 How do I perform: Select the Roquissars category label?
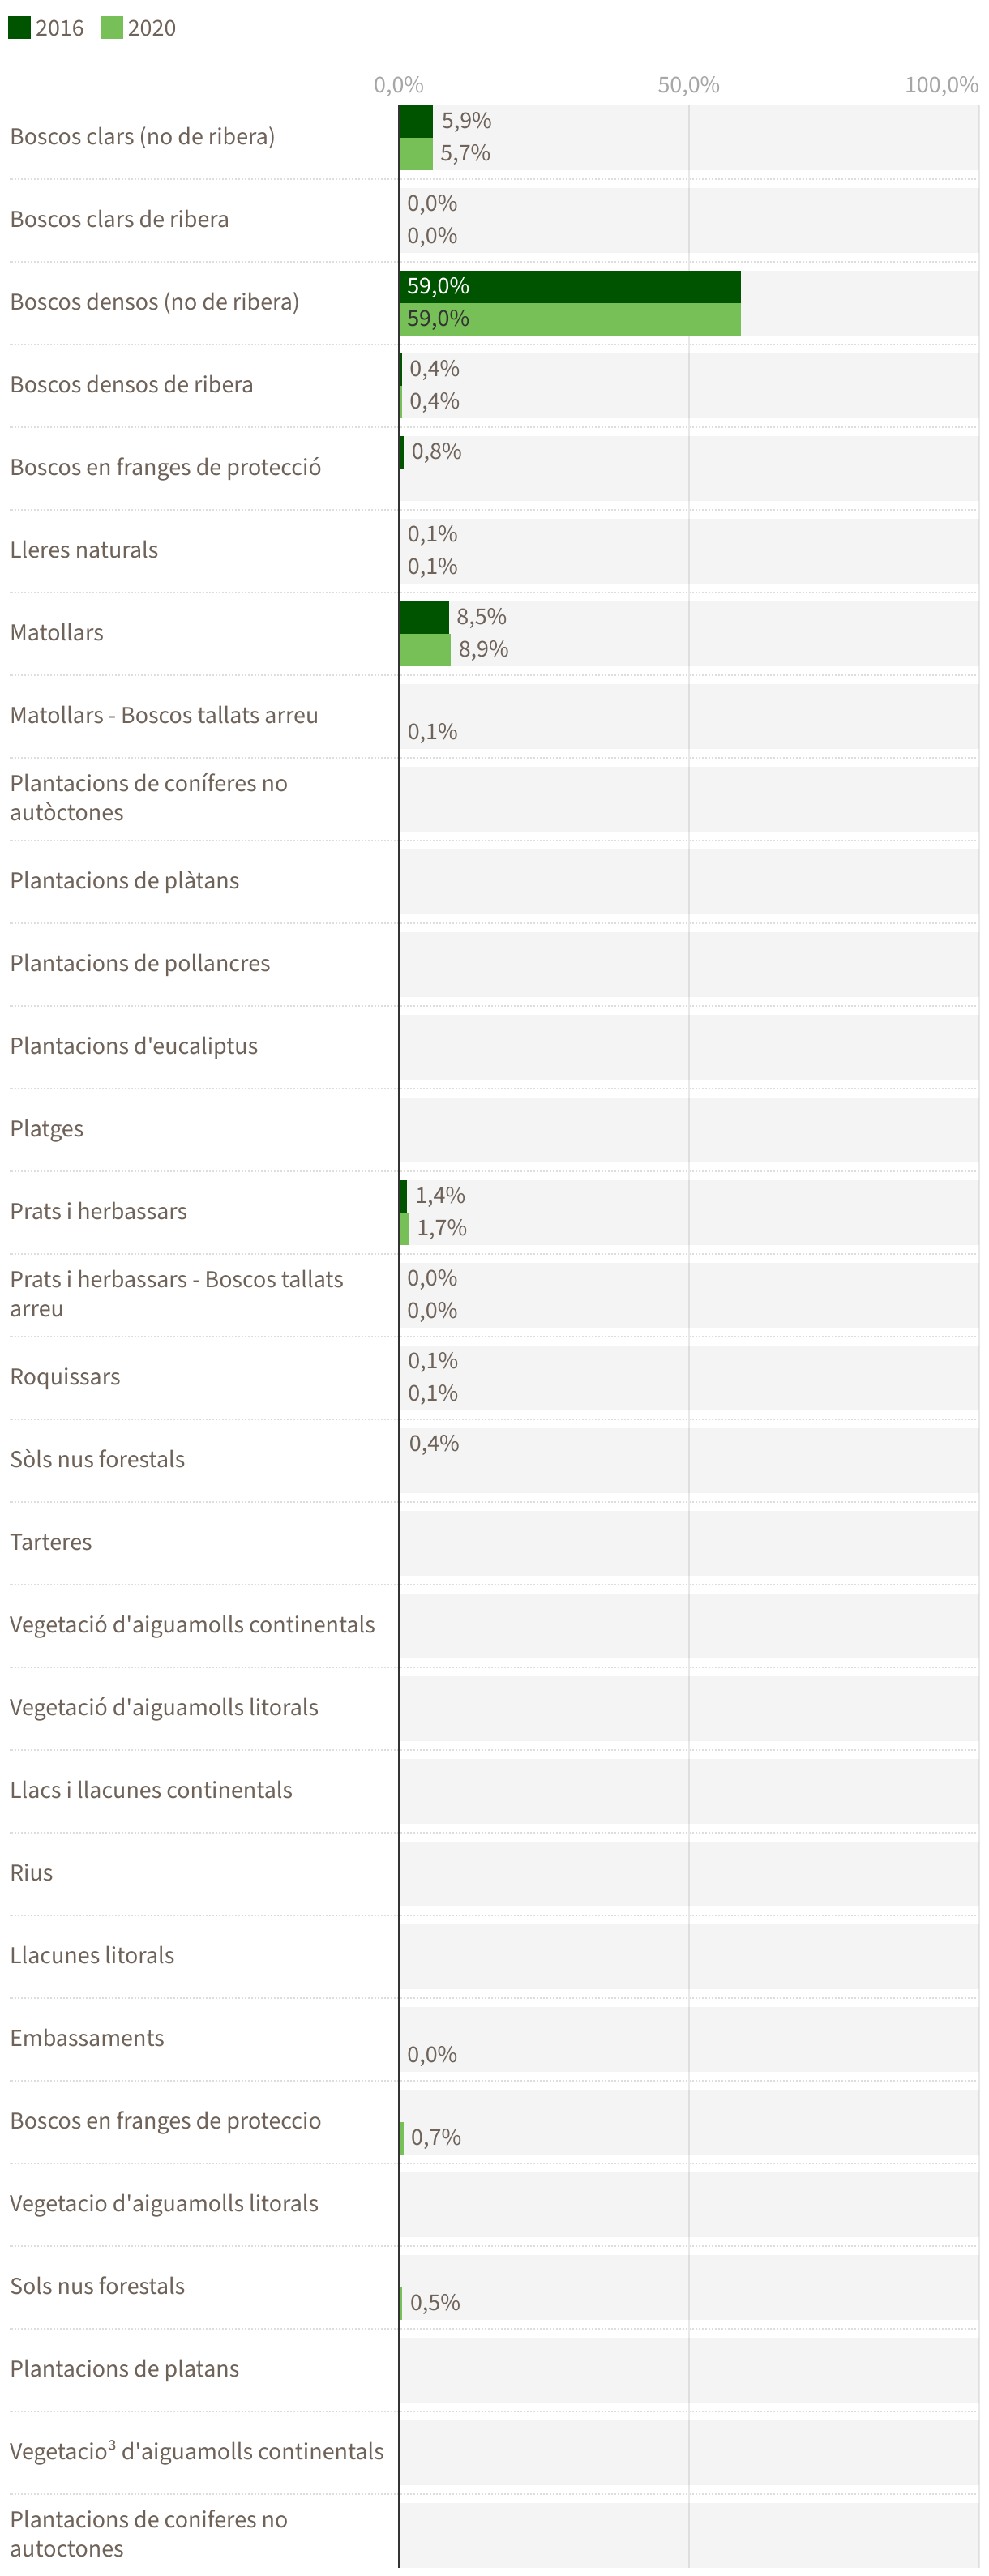(x=65, y=1377)
